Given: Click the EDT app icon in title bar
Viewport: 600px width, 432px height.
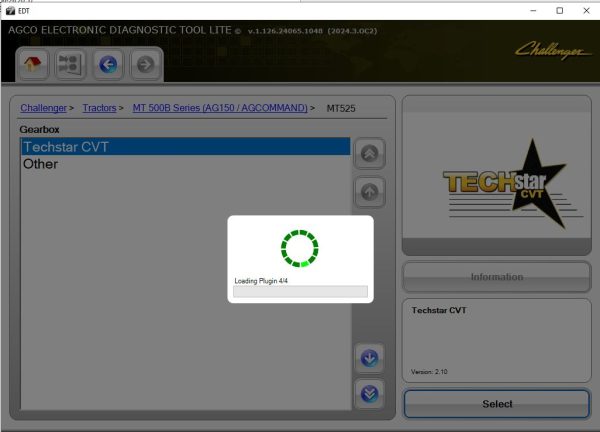Looking at the screenshot, I should 10,11.
